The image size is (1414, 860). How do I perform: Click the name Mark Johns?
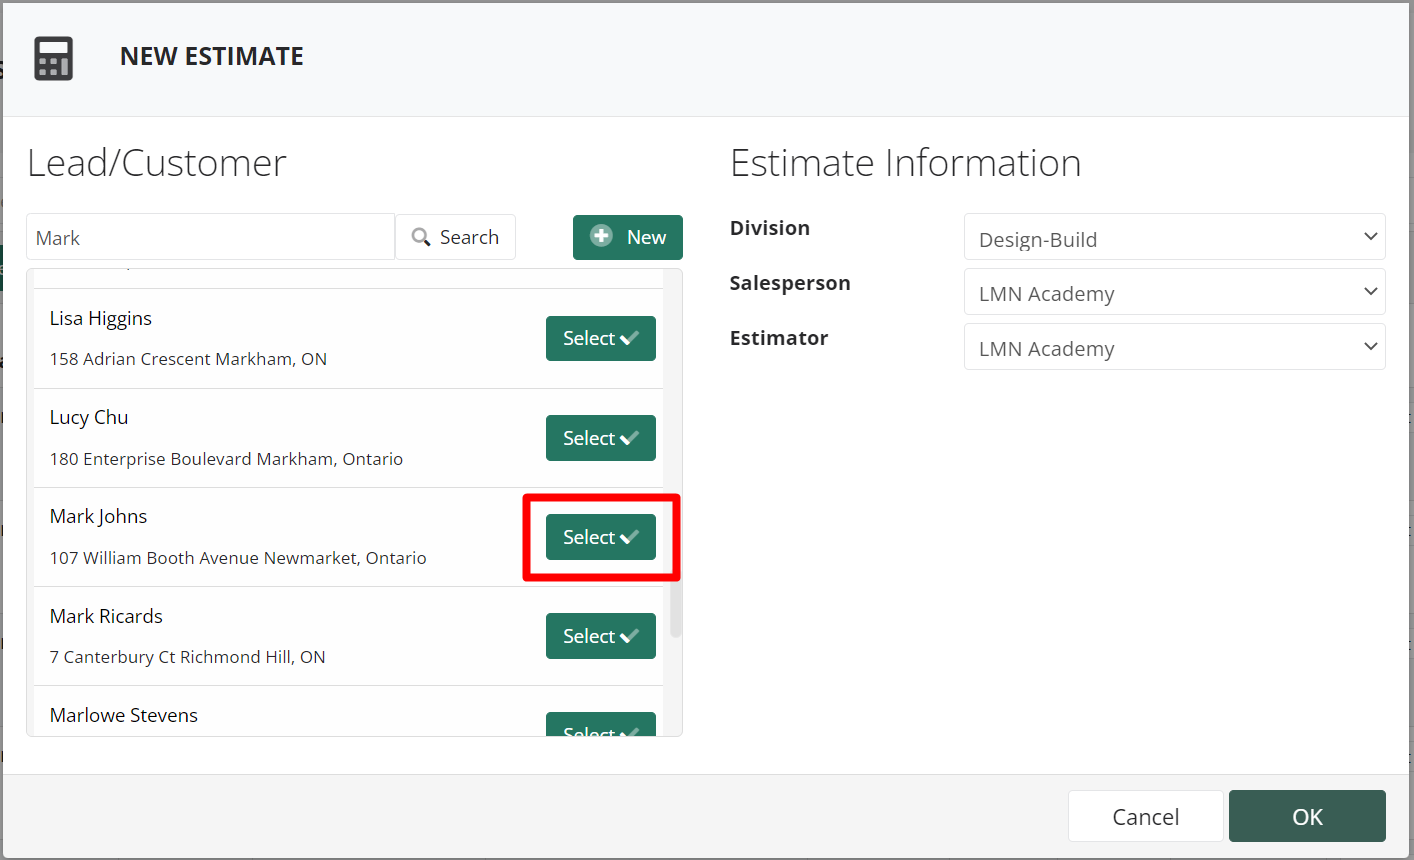[99, 516]
